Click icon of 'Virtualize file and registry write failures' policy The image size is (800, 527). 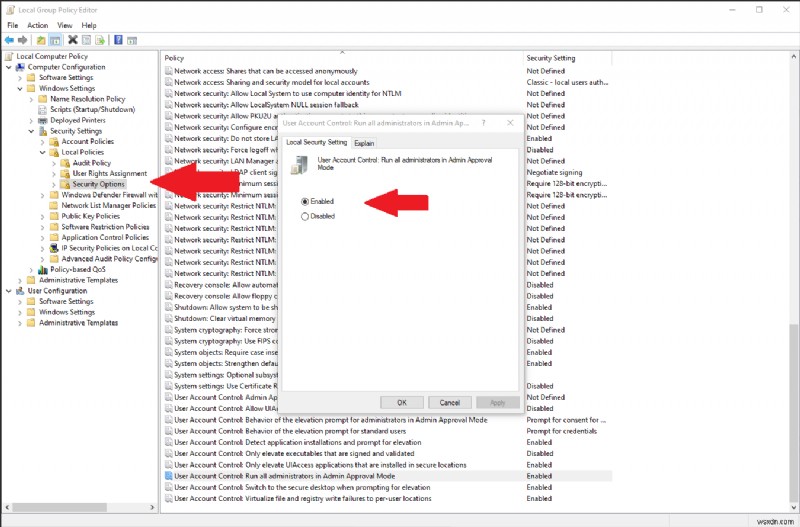tap(169, 498)
